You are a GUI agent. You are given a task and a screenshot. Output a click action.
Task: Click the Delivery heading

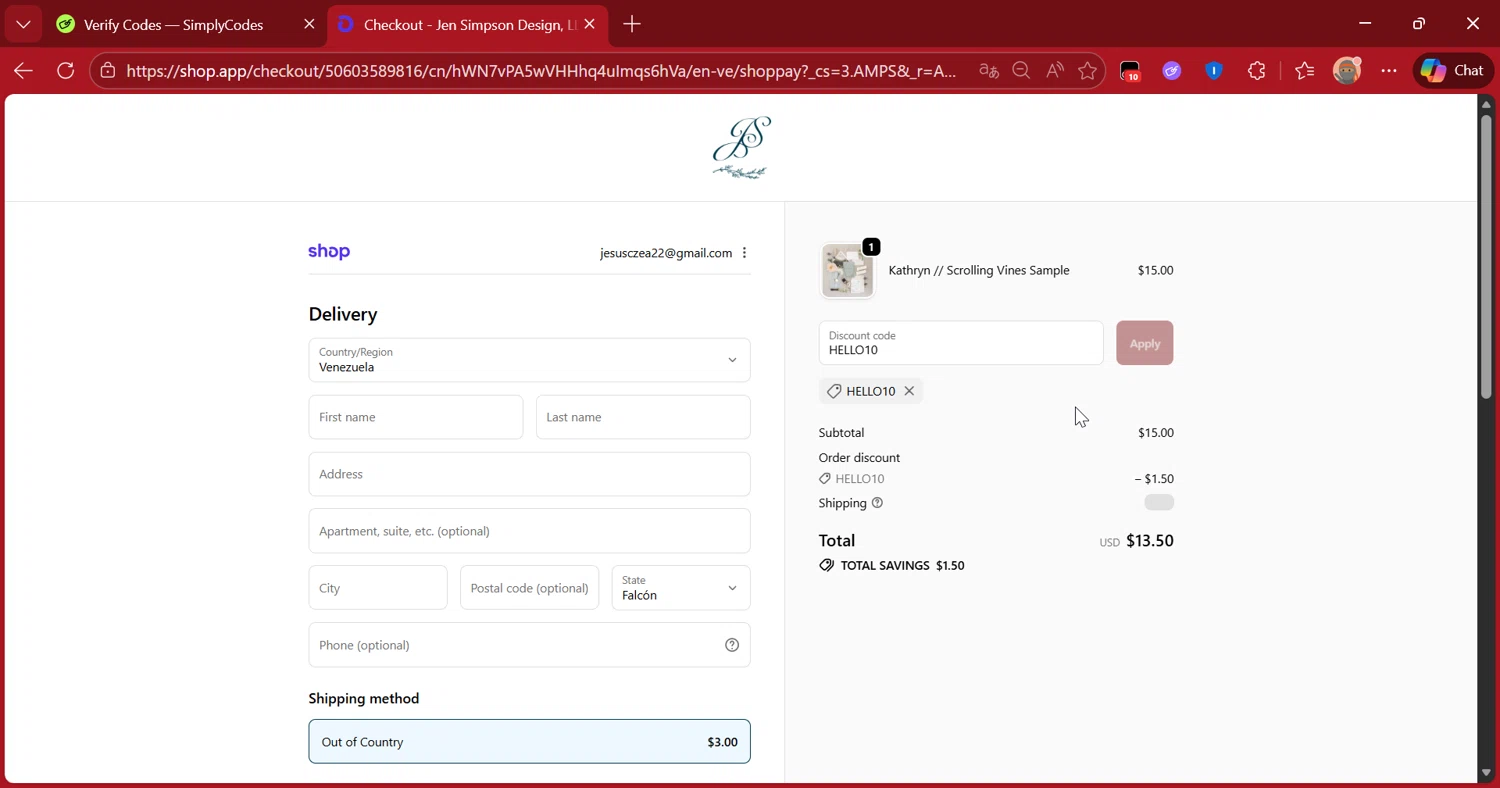(343, 314)
